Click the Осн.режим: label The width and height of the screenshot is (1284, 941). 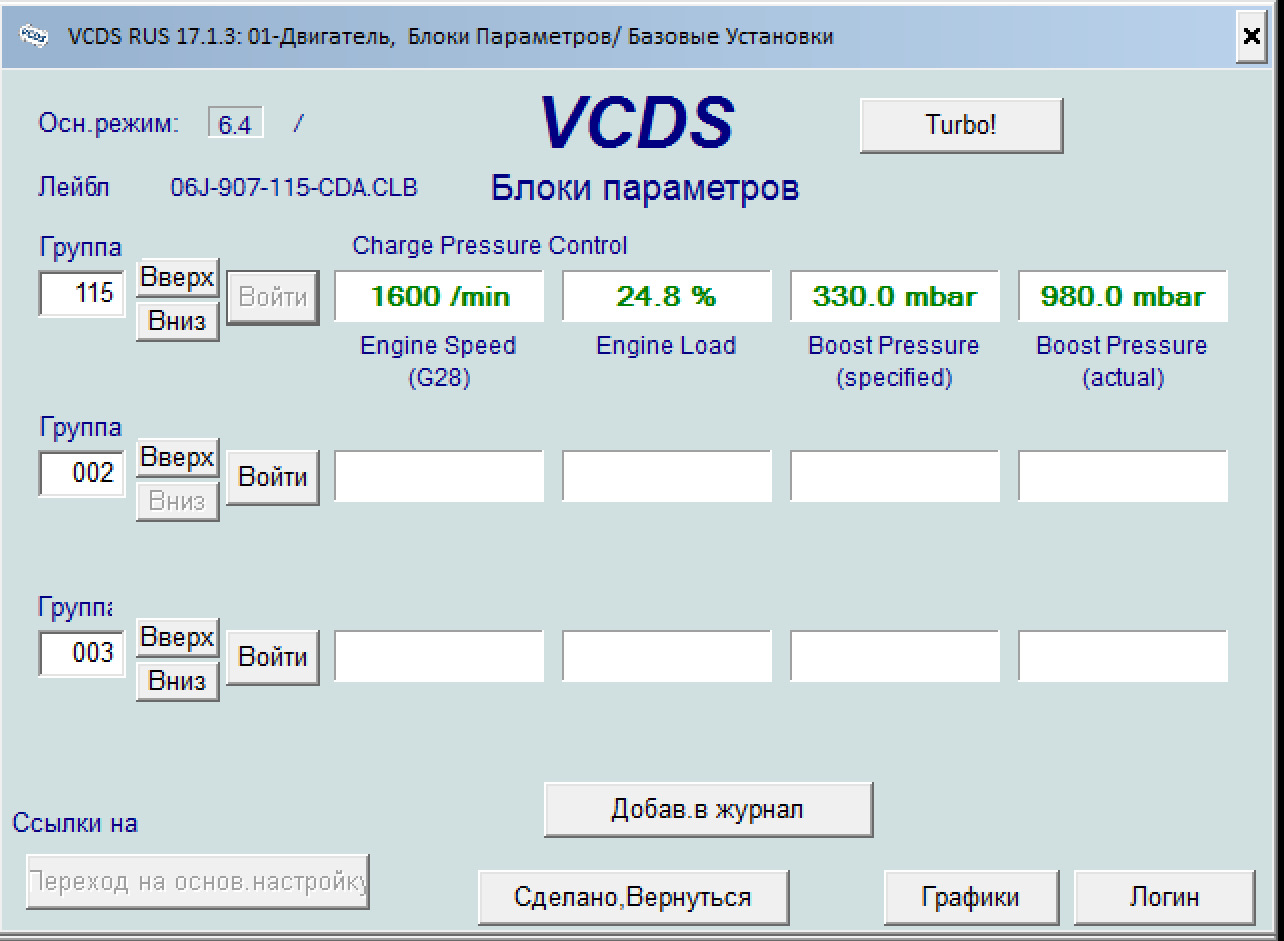point(109,124)
